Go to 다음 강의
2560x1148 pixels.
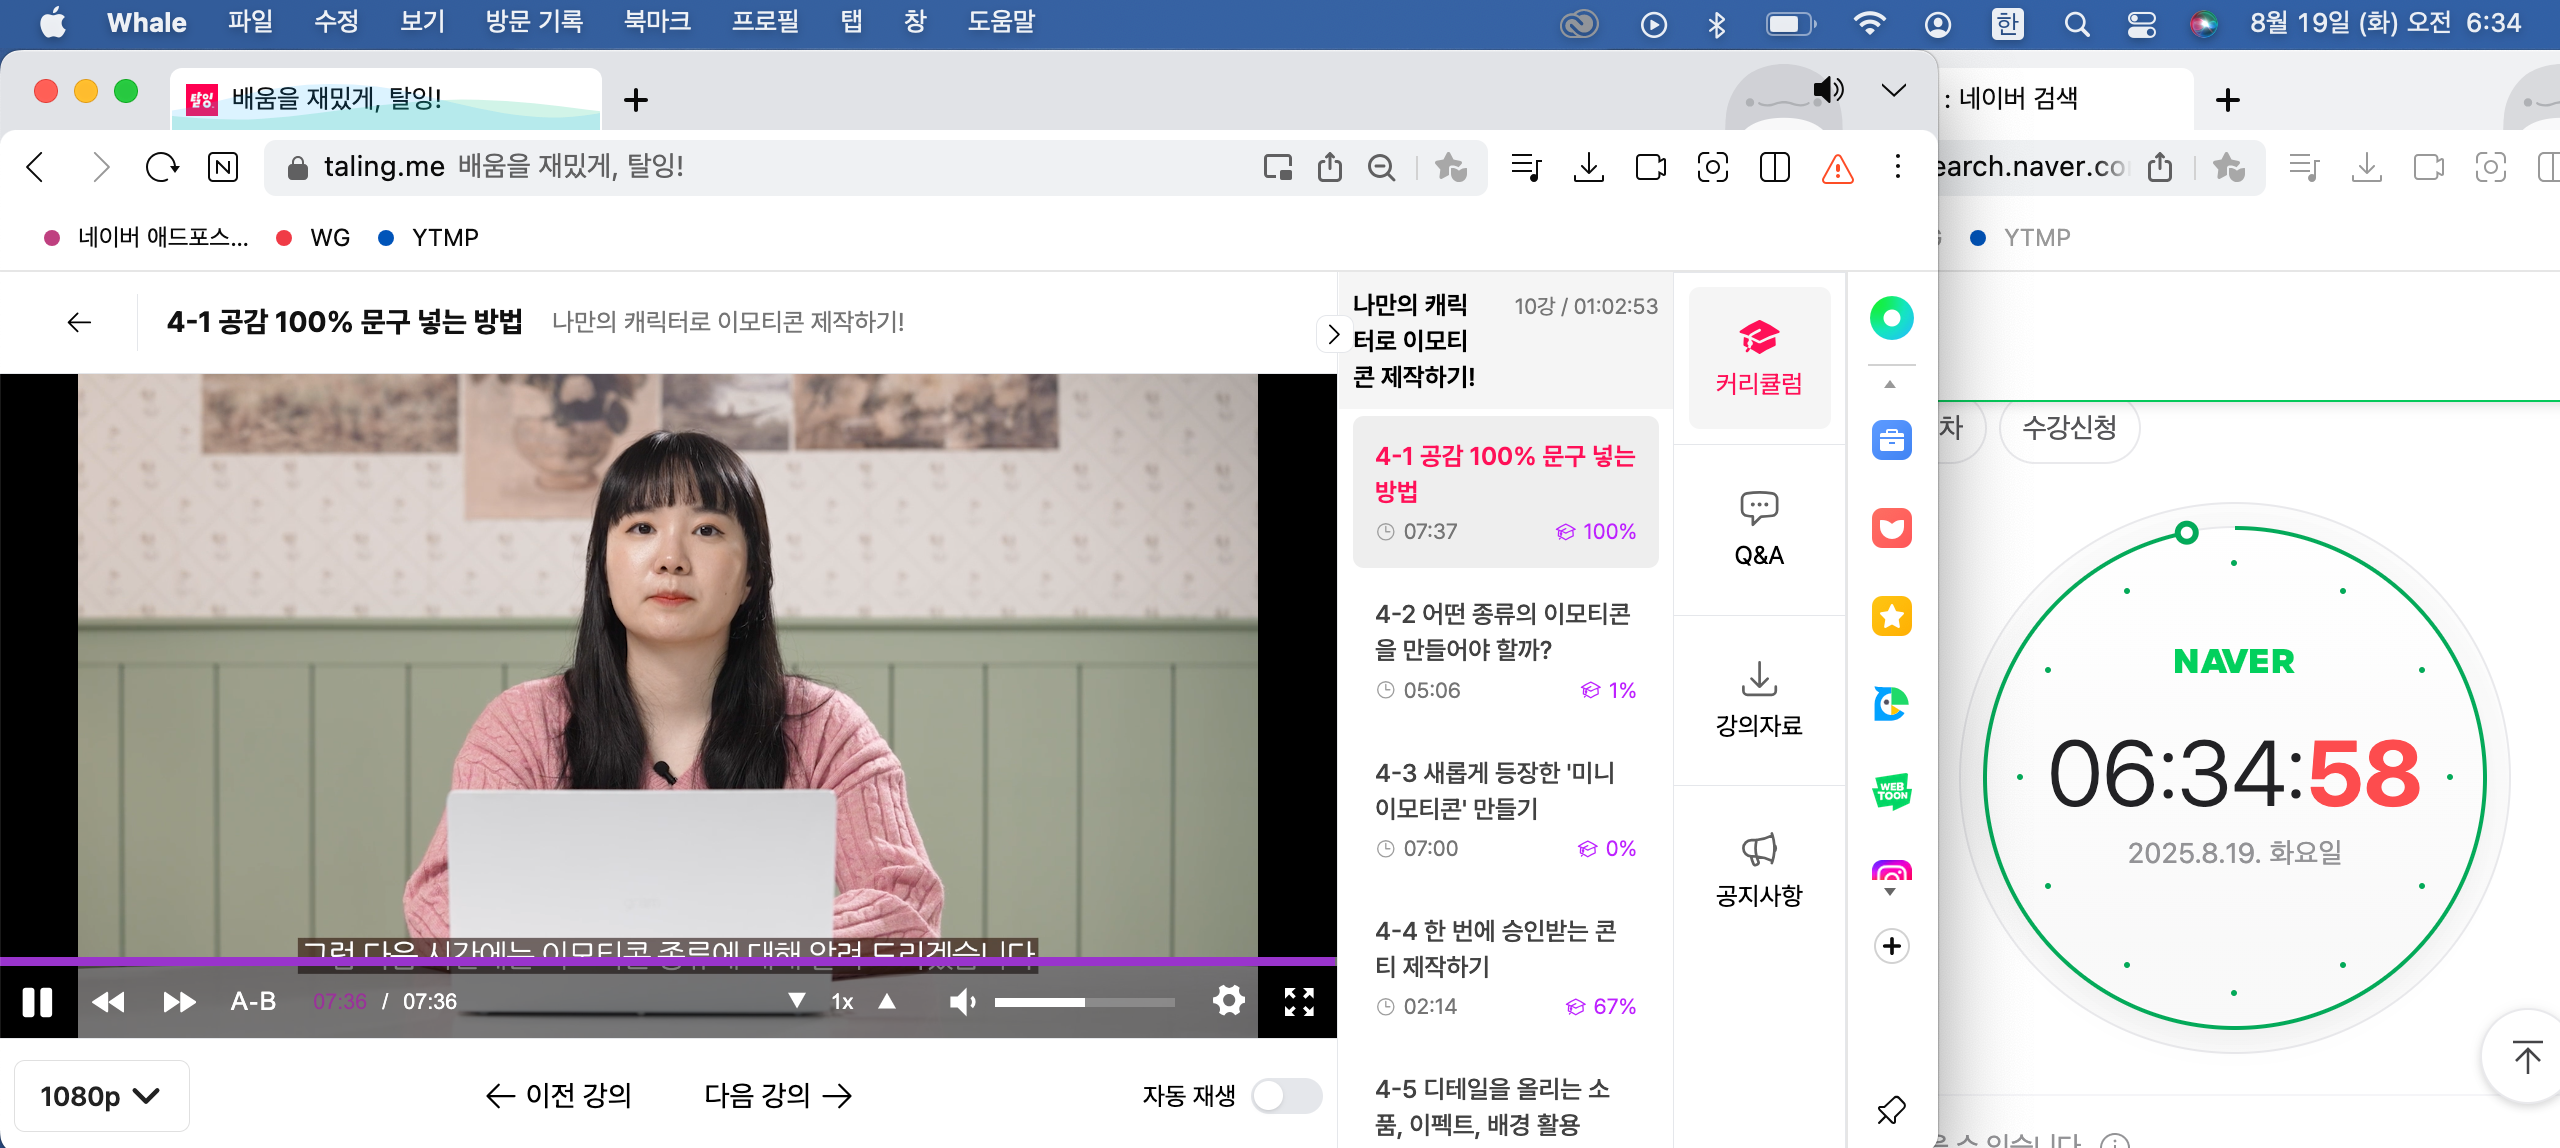pyautogui.click(x=778, y=1095)
